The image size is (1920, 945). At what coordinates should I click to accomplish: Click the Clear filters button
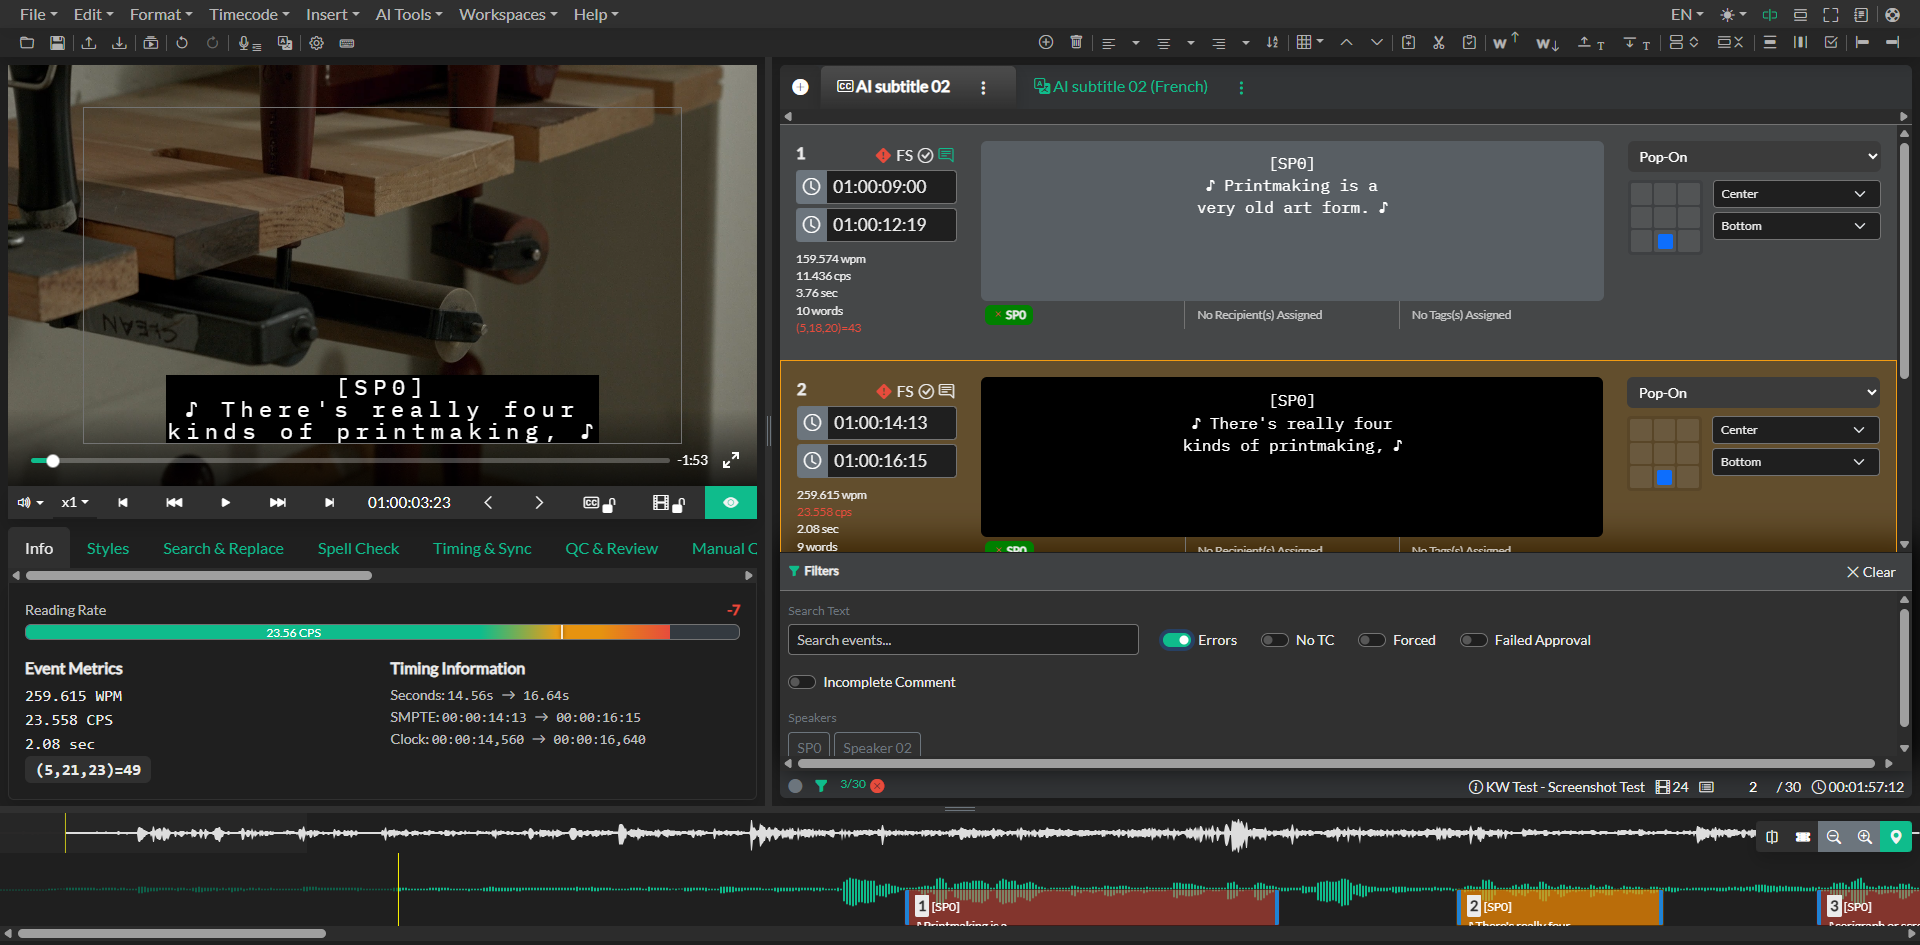1871,572
